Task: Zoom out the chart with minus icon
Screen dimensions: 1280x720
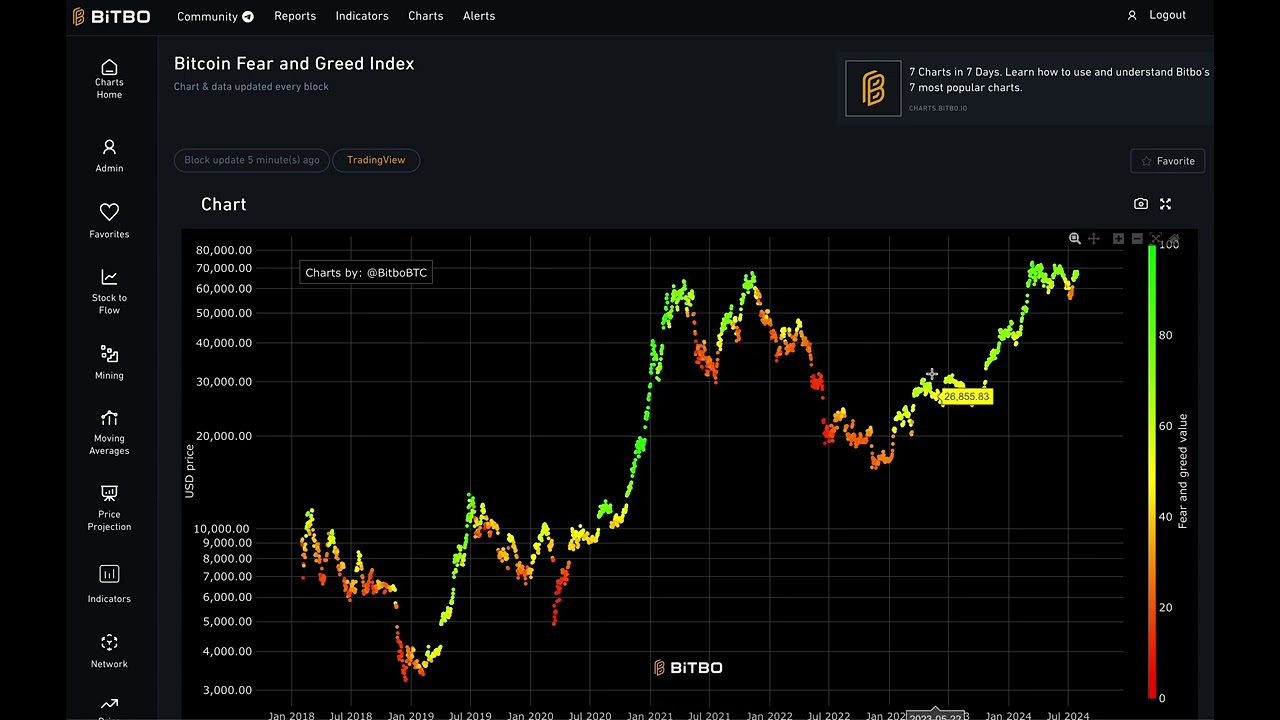Action: 1137,238
